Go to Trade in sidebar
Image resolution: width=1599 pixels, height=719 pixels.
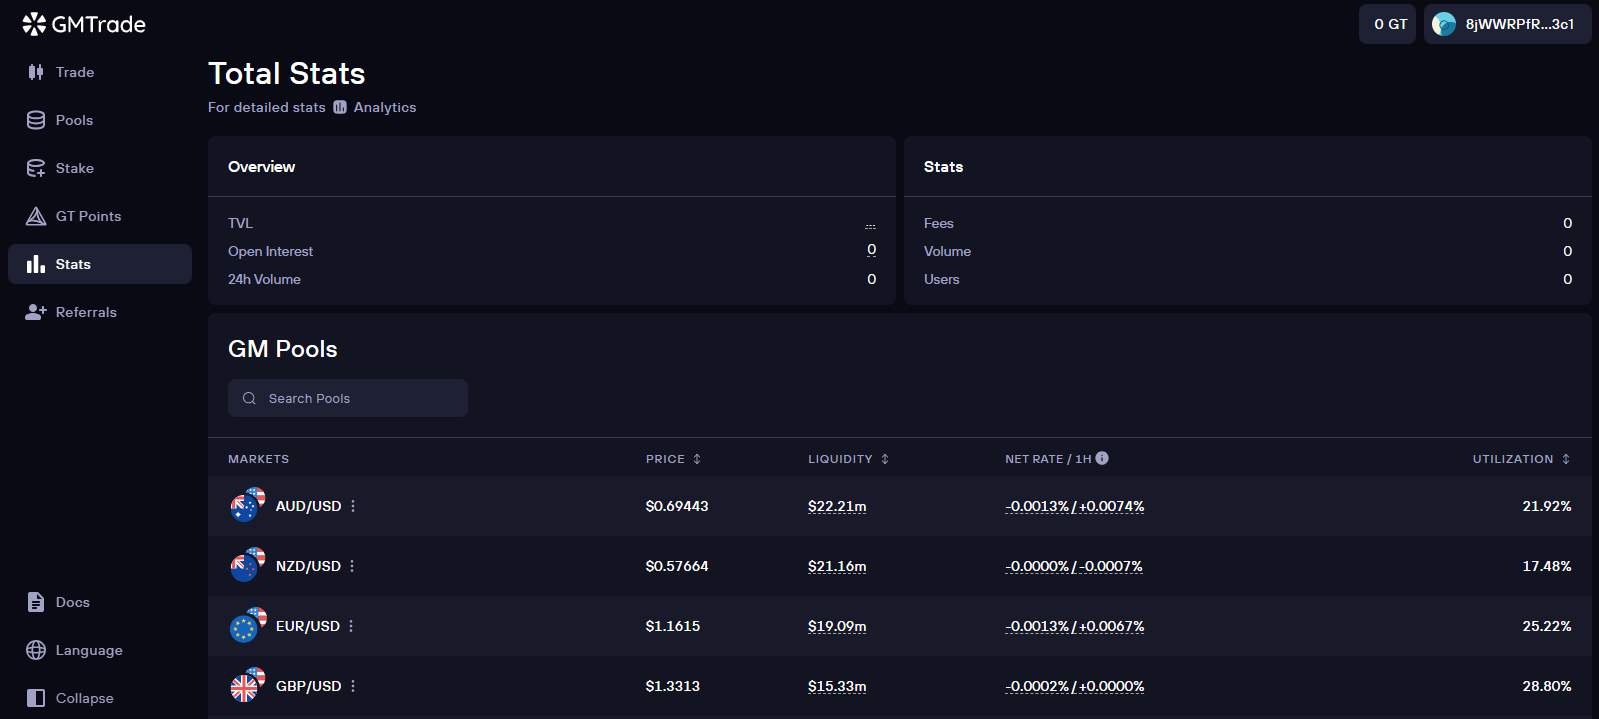pos(100,72)
